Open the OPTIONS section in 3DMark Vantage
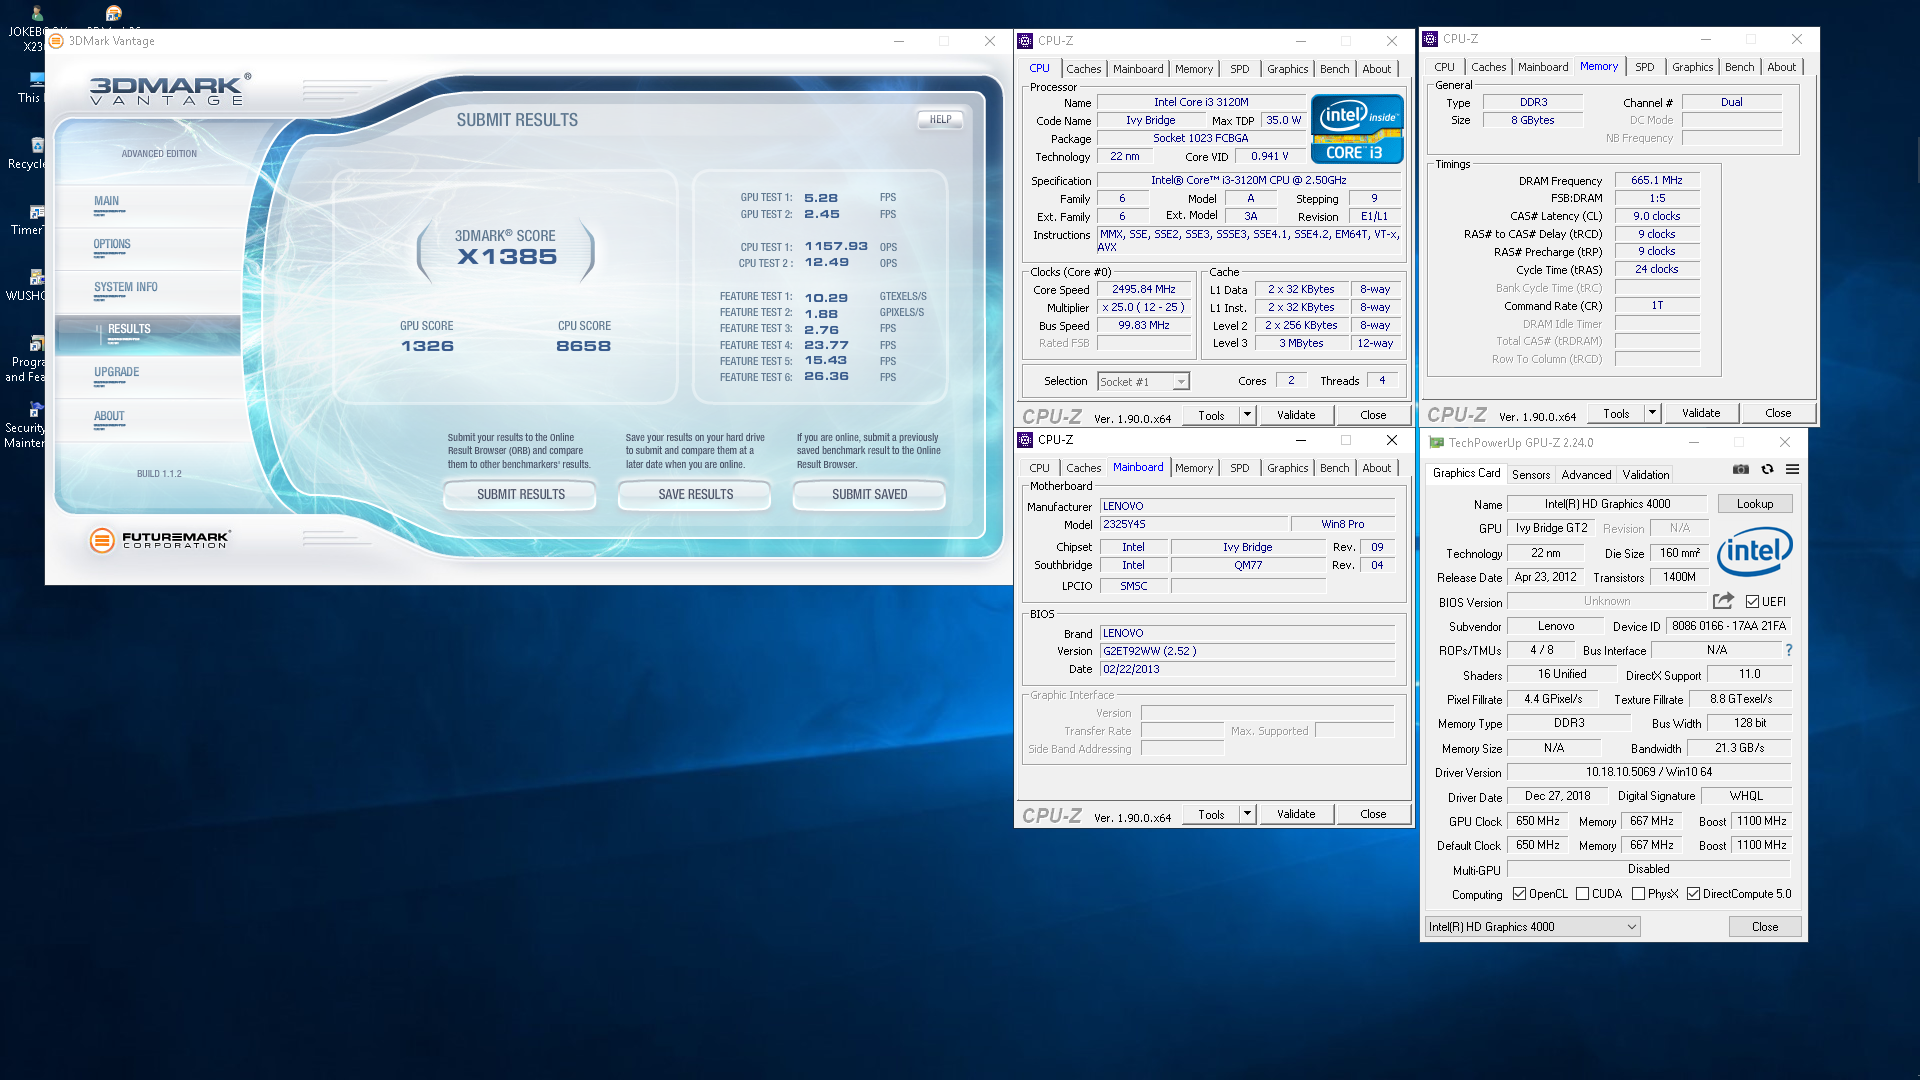 [x=112, y=245]
